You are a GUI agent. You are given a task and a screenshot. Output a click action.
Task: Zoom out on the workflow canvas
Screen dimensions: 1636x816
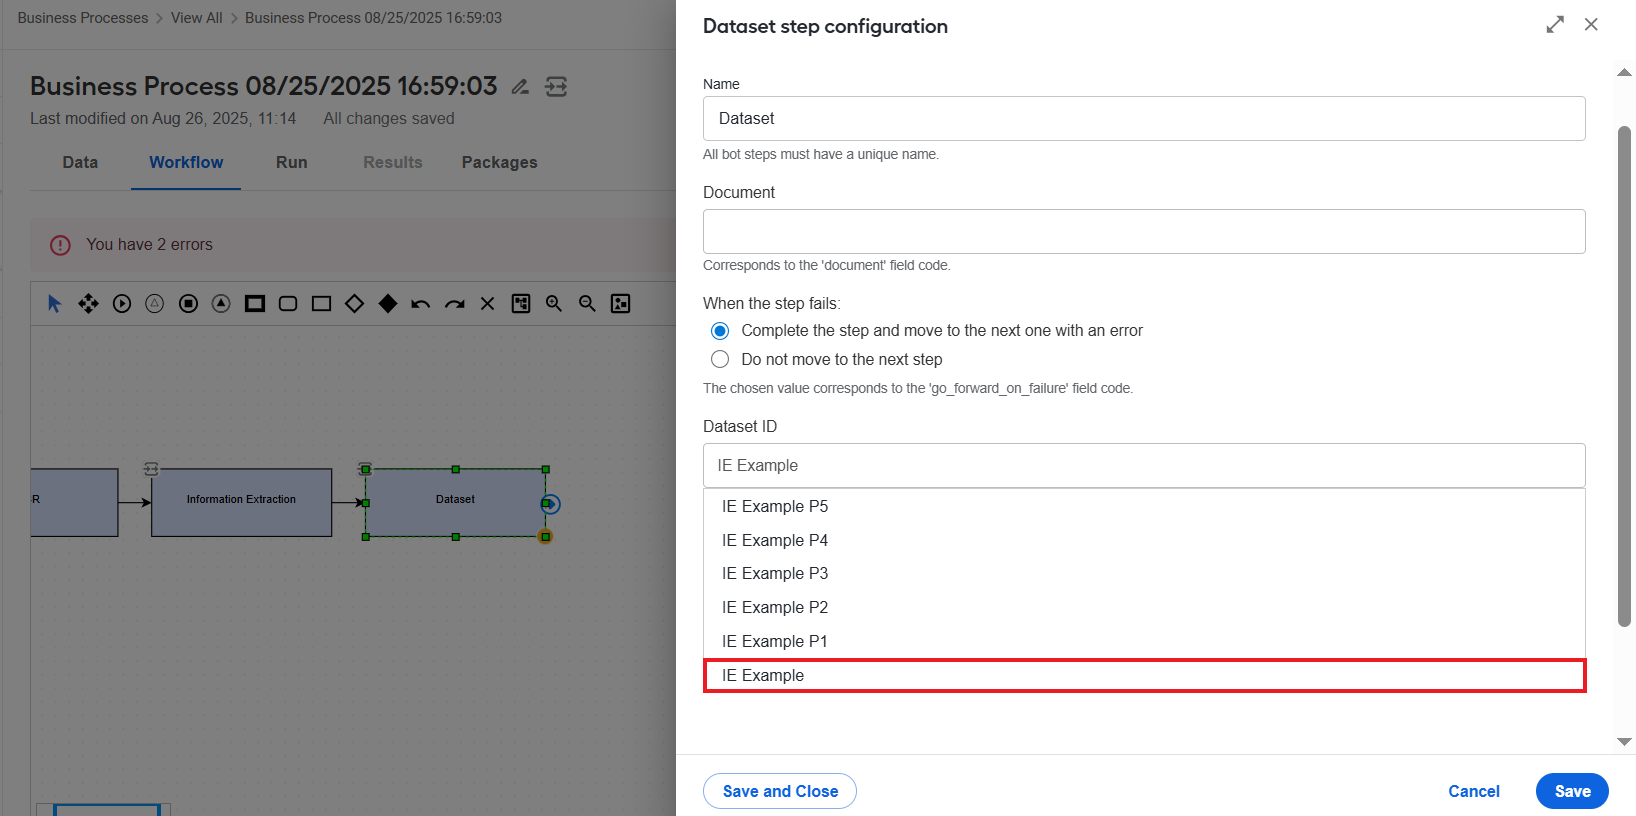pos(587,304)
